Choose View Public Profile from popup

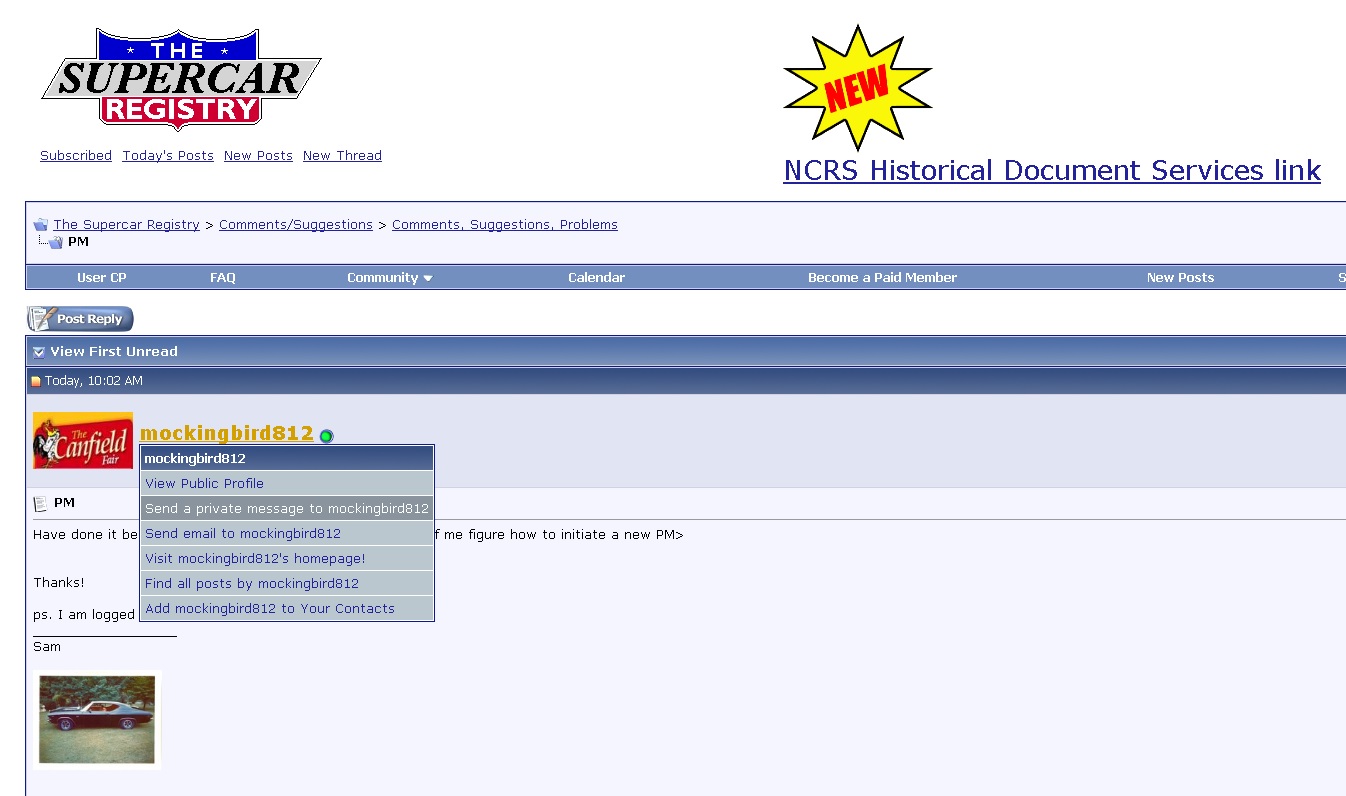[204, 484]
